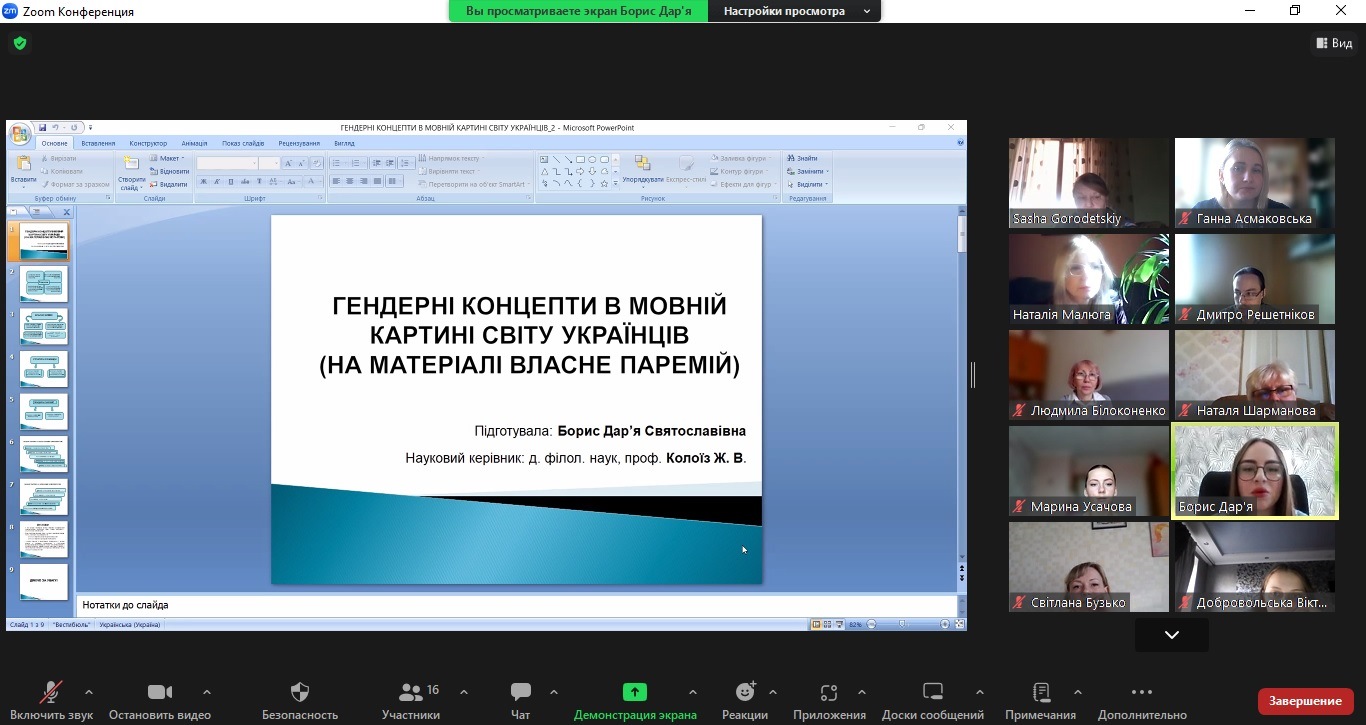
Task: Open the Участники list
Action: 411,700
